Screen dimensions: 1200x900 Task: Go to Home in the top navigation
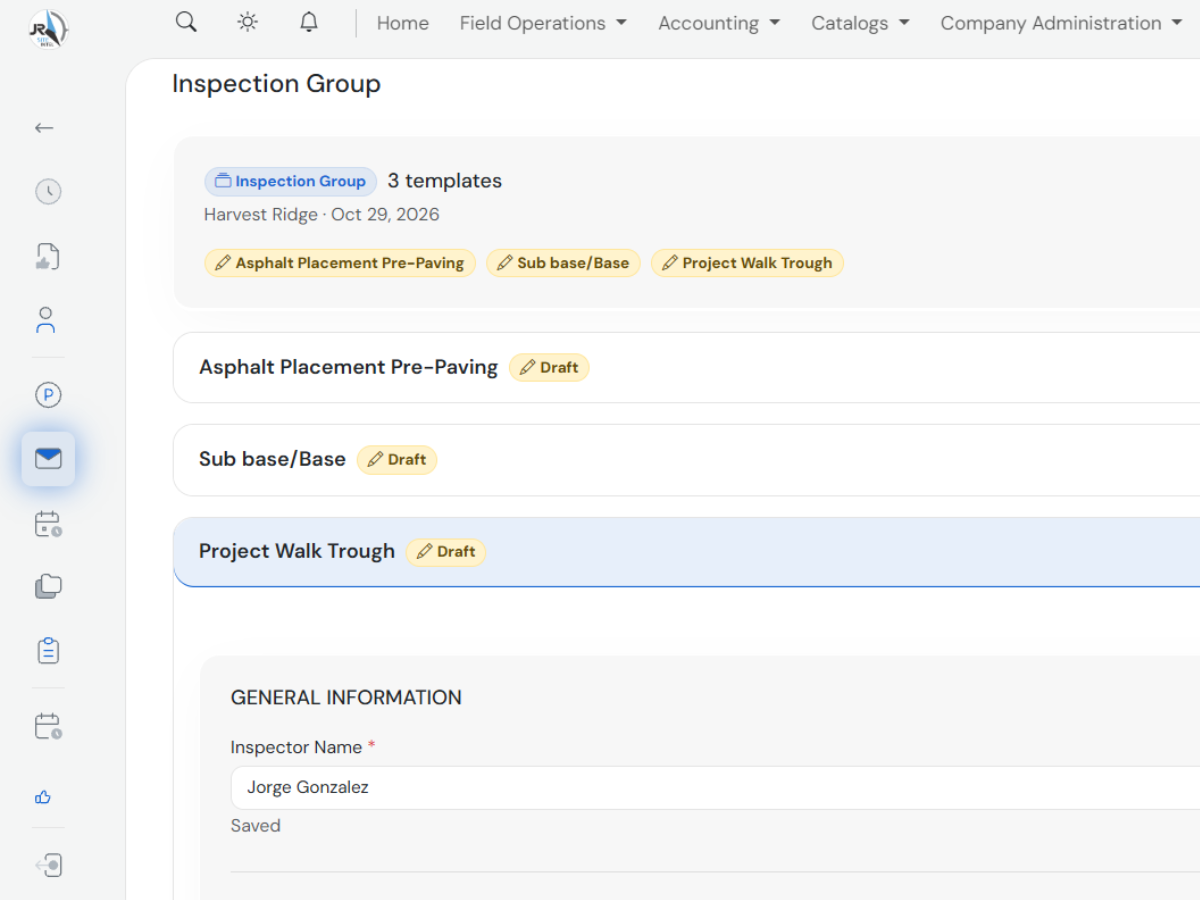403,23
